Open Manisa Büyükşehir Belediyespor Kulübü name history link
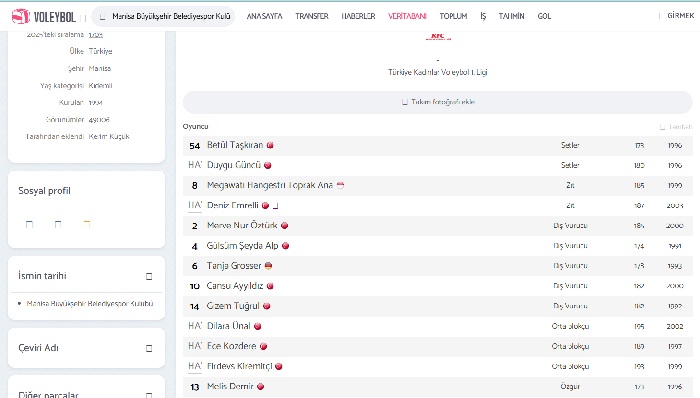The width and height of the screenshot is (700, 398). [x=90, y=303]
